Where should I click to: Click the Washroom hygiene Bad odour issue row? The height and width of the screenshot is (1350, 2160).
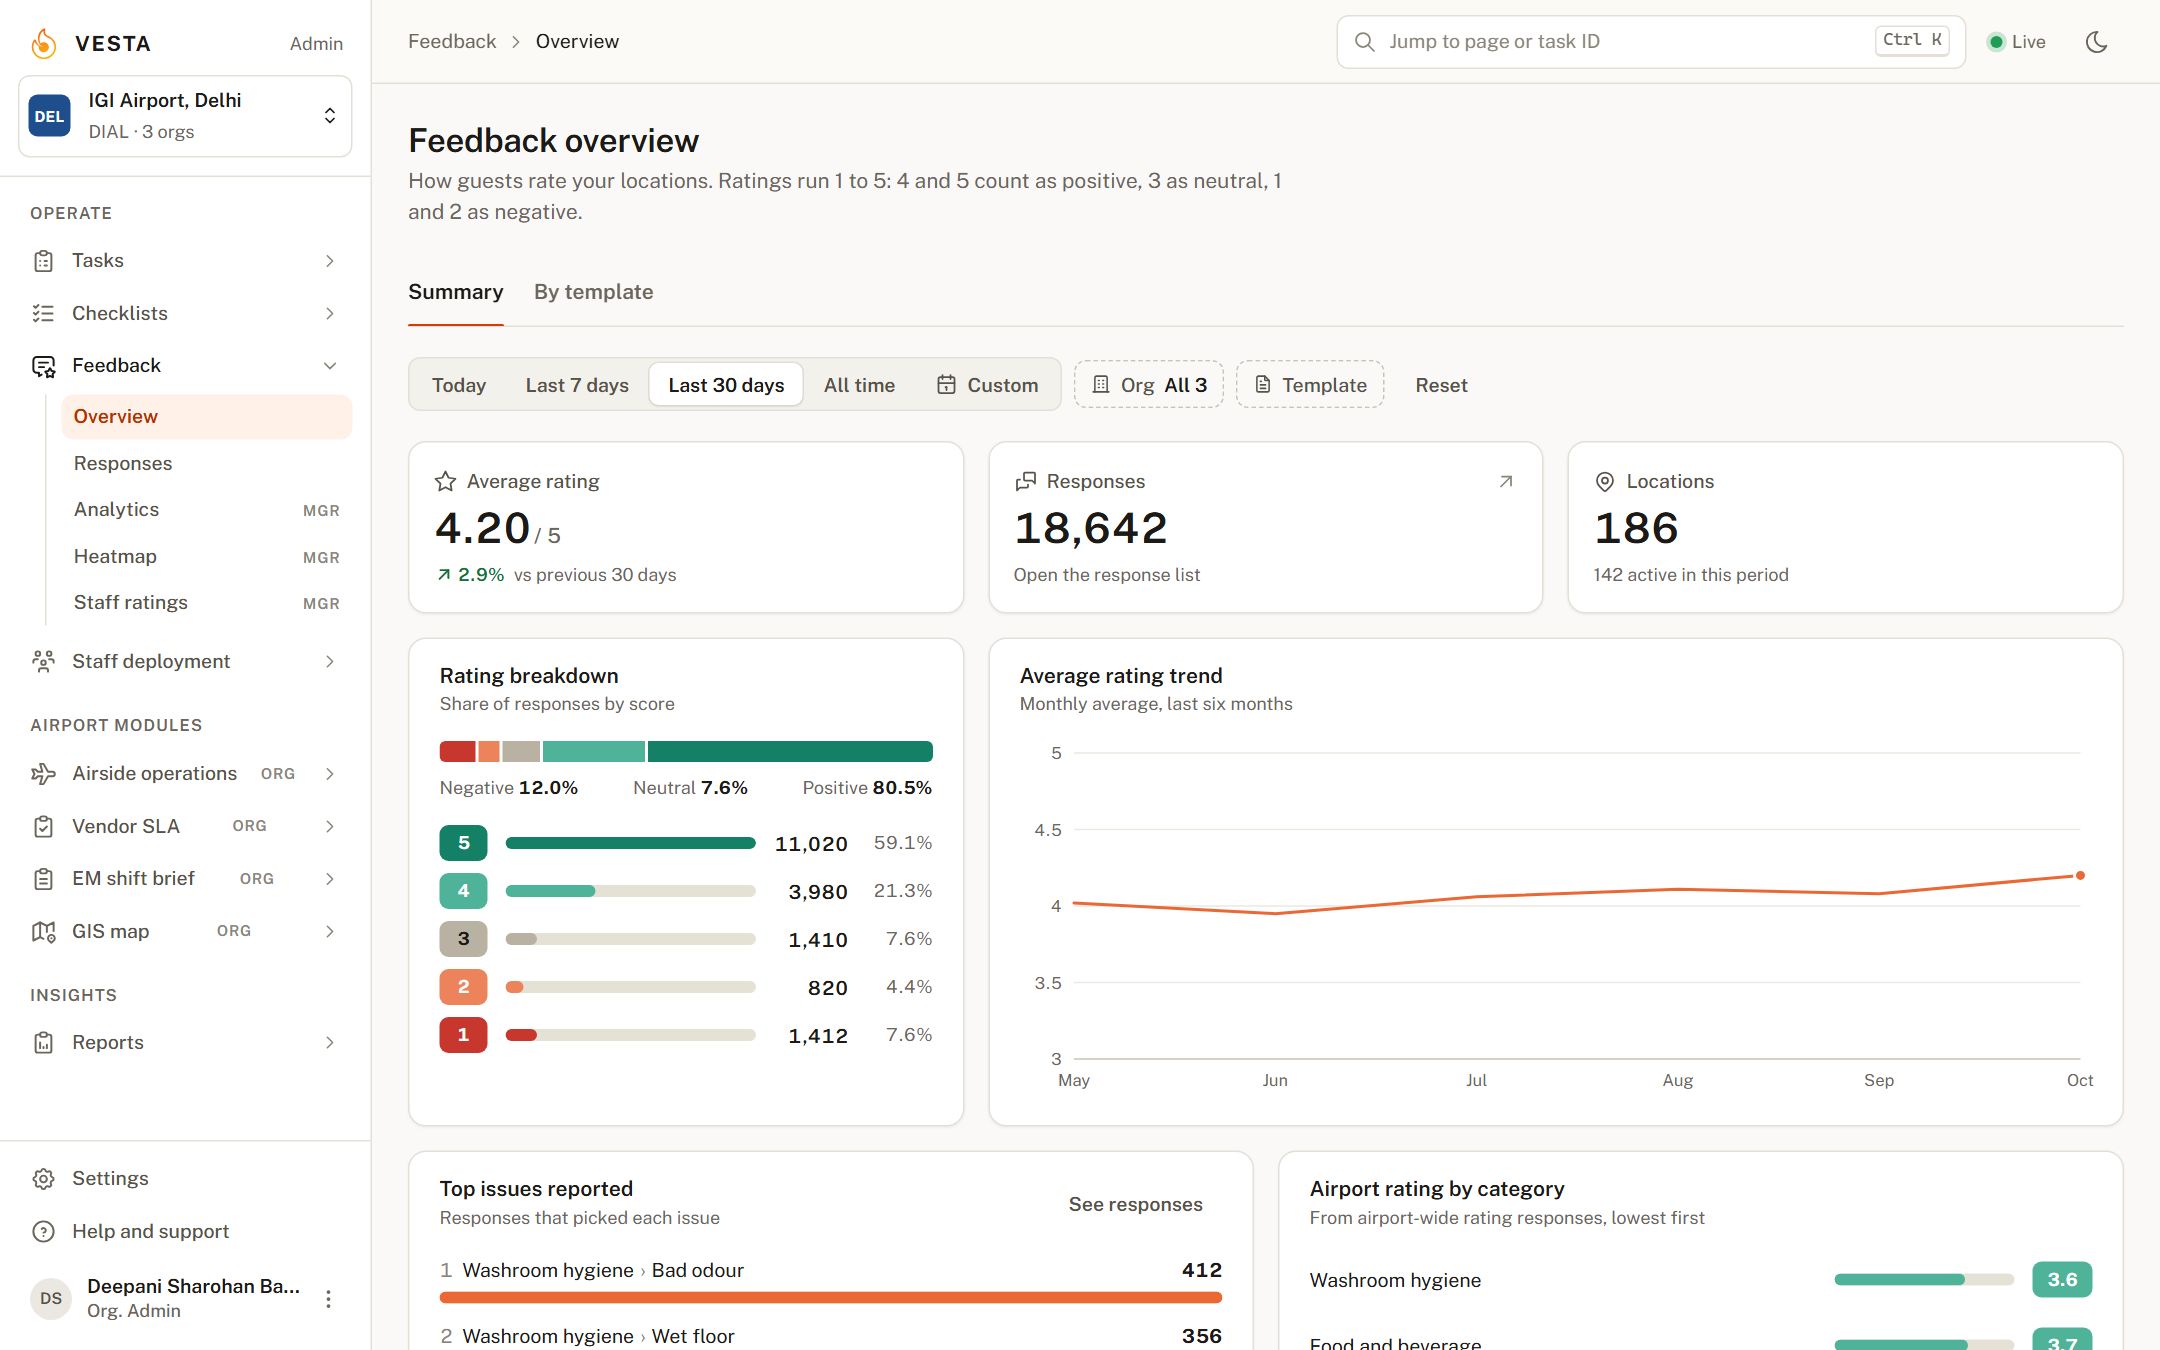pyautogui.click(x=830, y=1281)
